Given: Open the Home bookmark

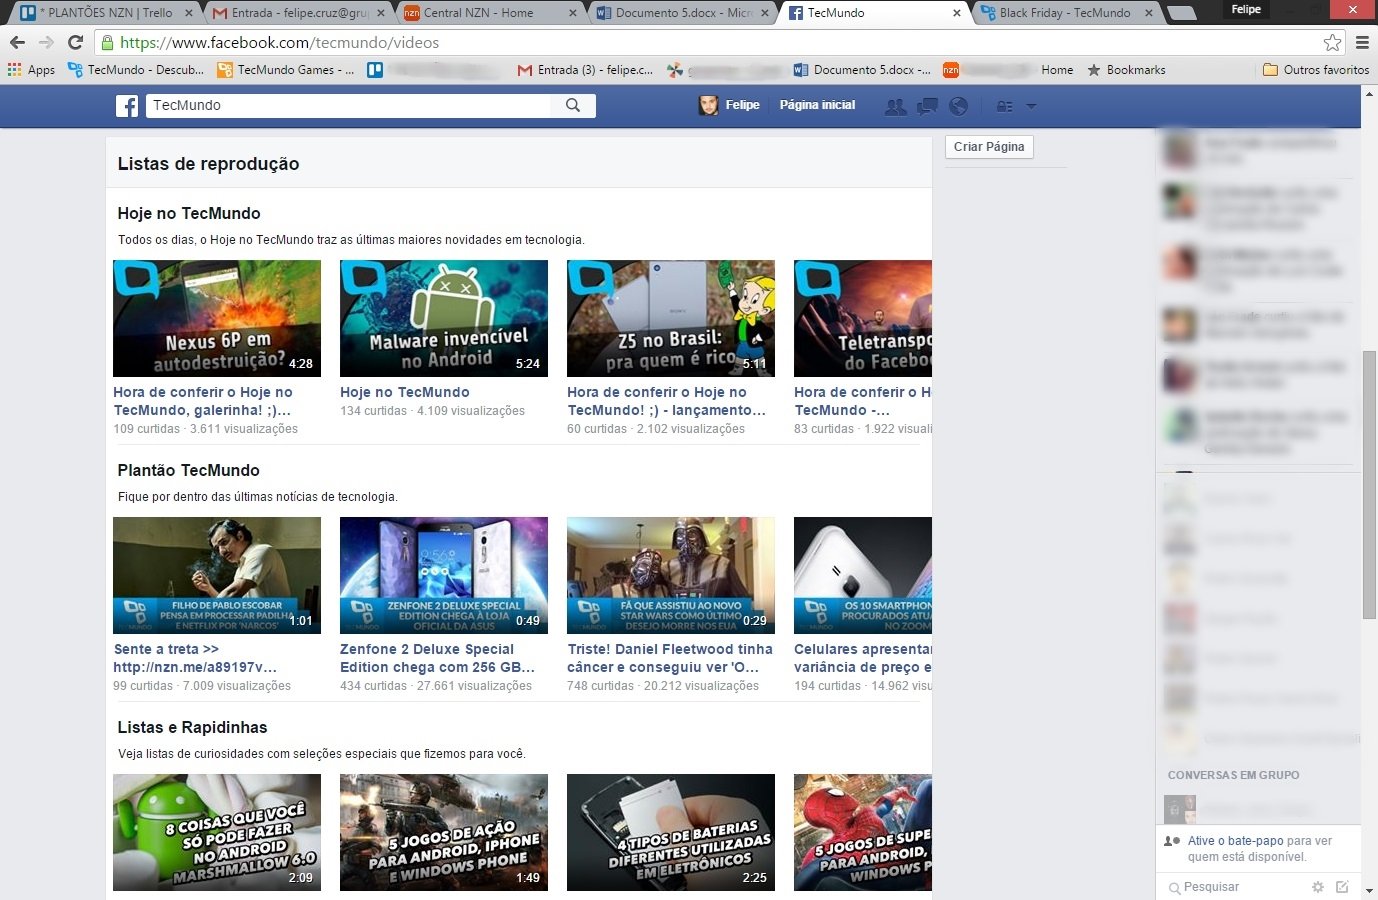Looking at the screenshot, I should tap(1057, 70).
